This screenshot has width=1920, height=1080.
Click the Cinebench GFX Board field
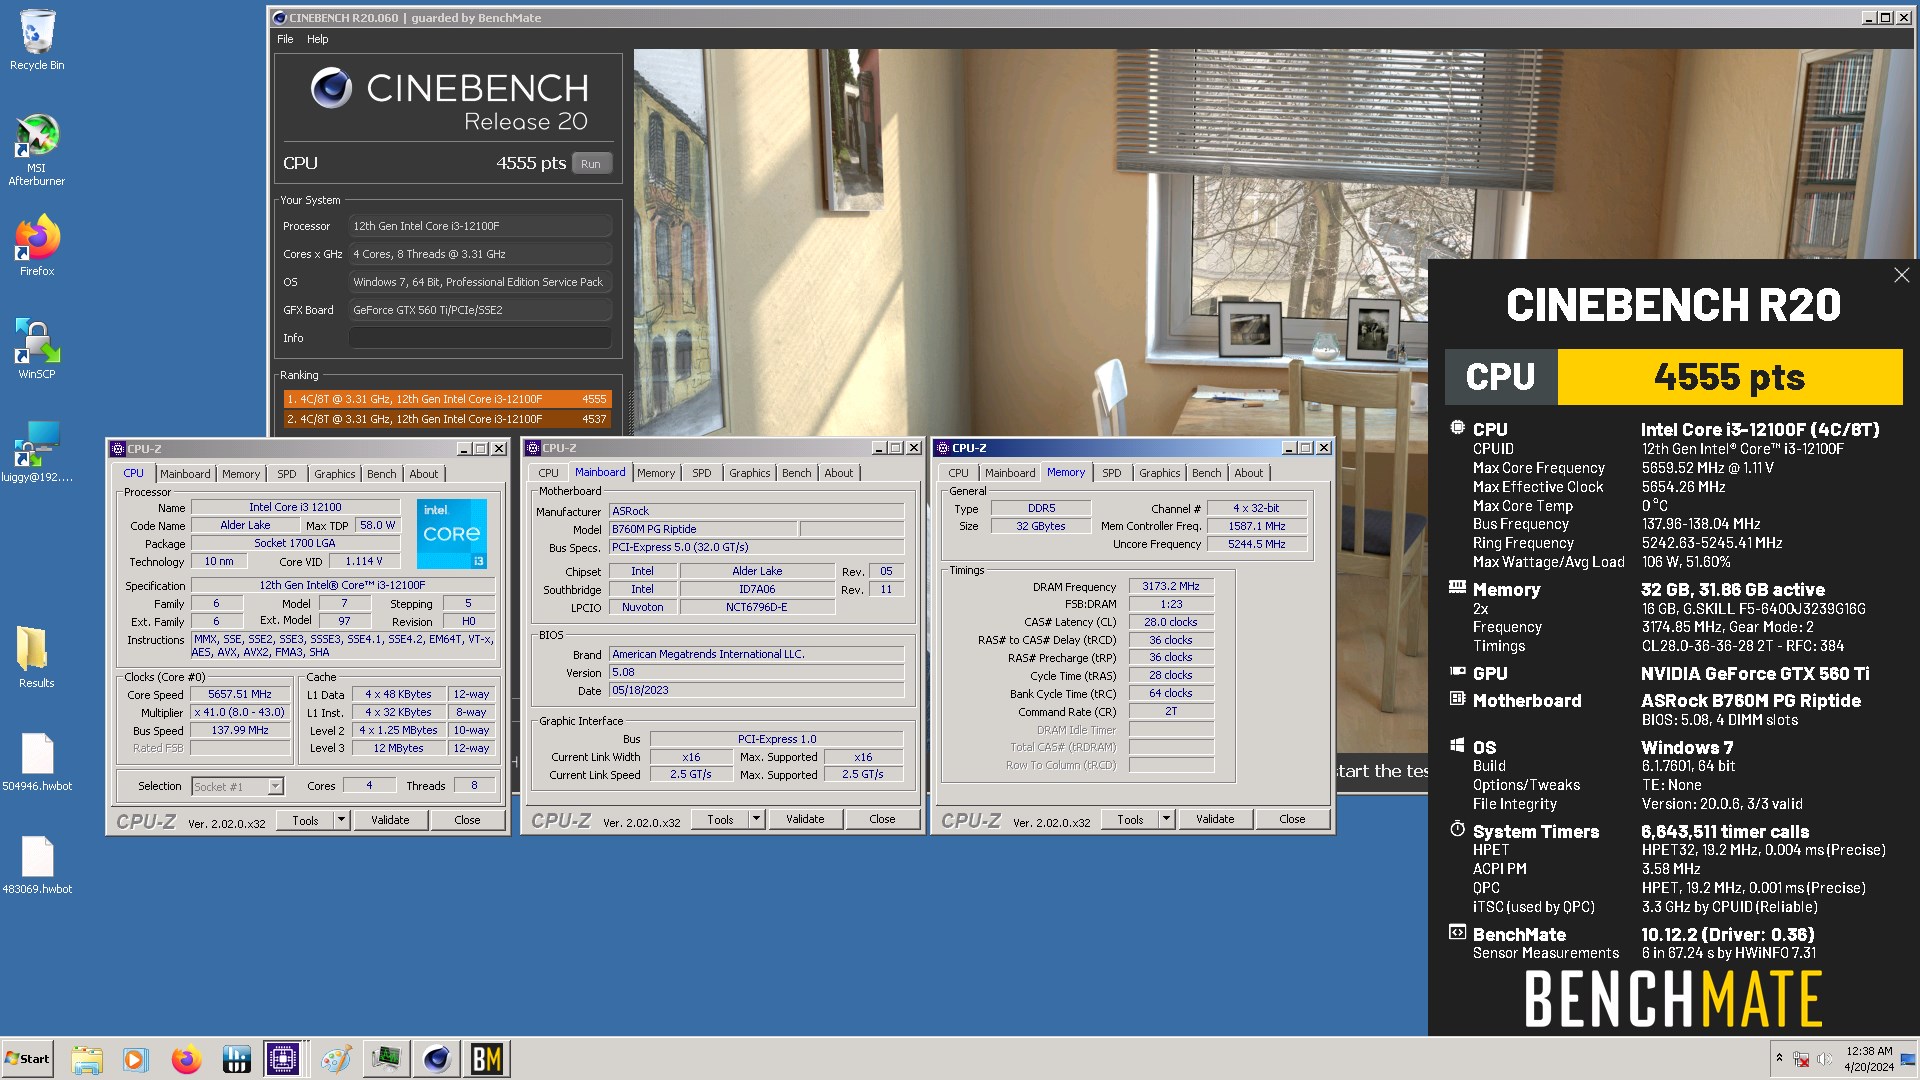click(x=480, y=310)
